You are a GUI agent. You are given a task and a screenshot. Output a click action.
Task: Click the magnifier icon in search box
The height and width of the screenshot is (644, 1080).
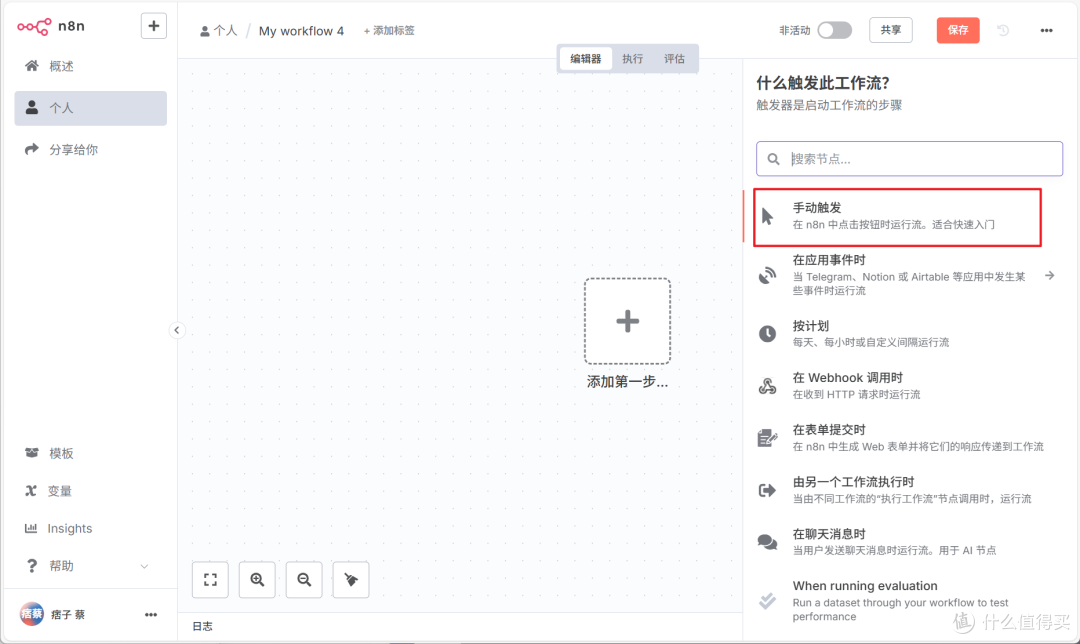(773, 159)
